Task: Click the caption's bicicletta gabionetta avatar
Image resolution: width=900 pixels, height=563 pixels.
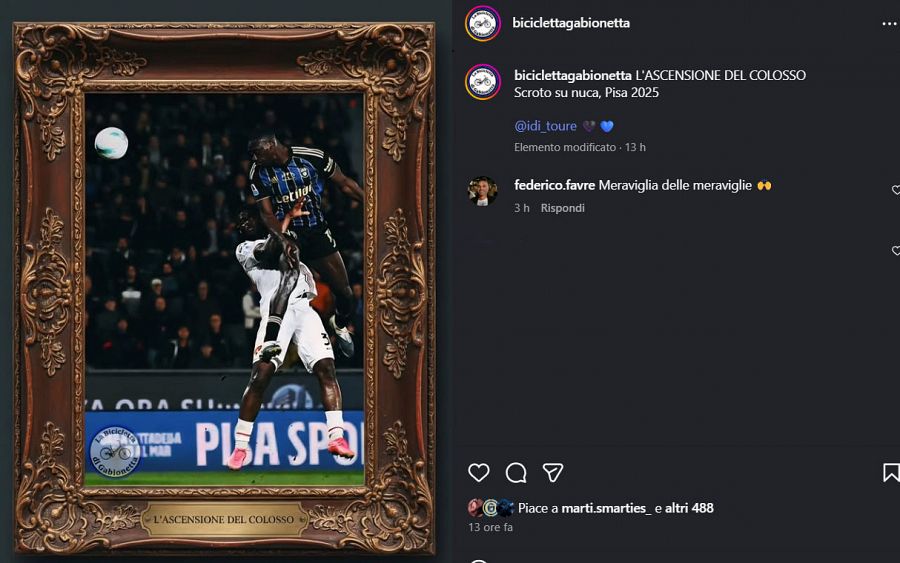Action: (483, 81)
